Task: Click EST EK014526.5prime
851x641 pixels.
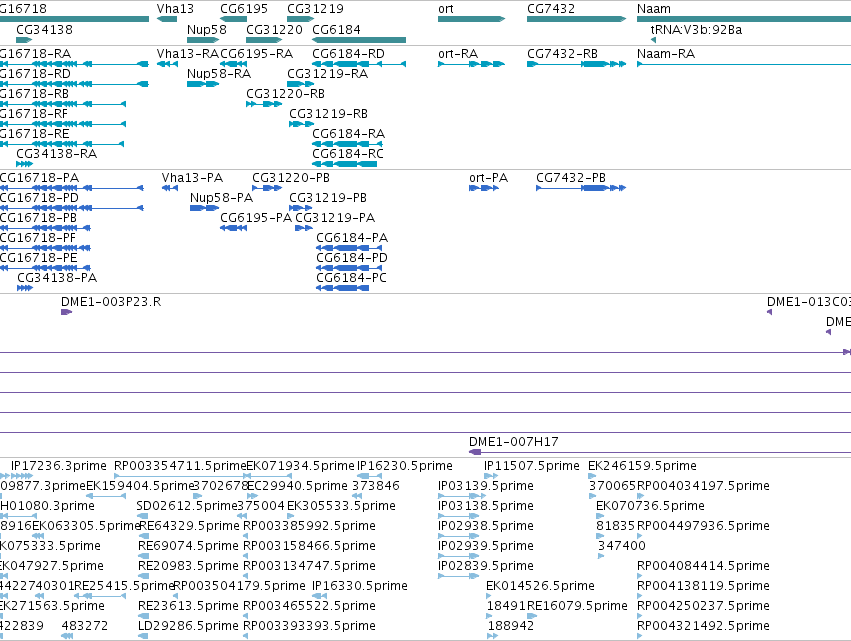Action: pos(541,587)
